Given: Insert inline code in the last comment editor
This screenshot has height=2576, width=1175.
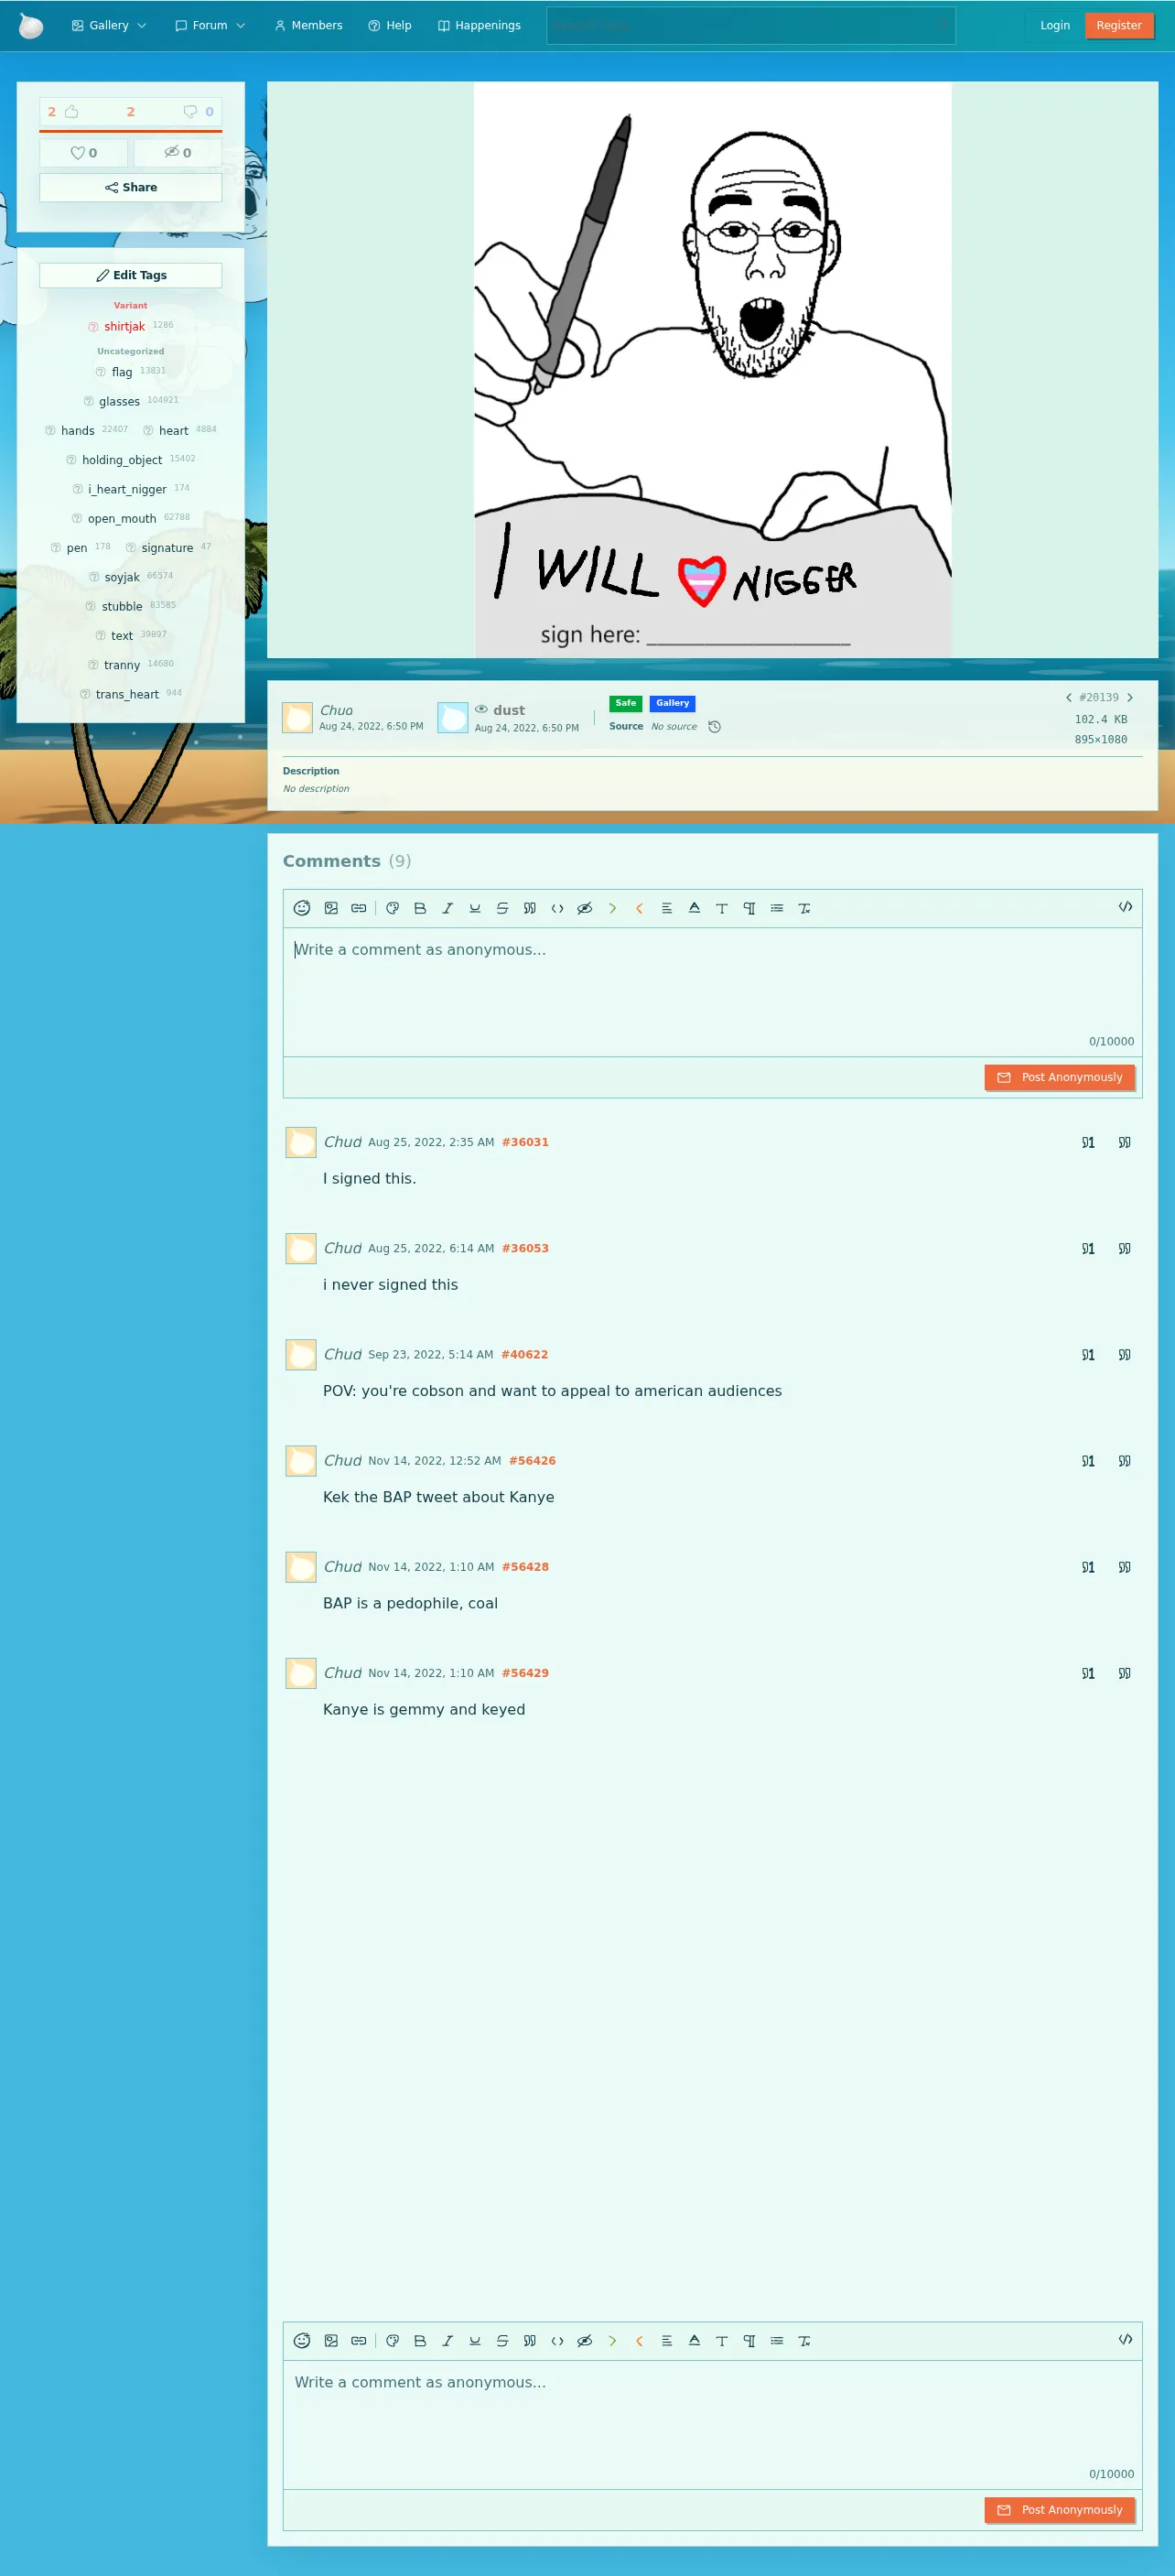Looking at the screenshot, I should 557,2341.
